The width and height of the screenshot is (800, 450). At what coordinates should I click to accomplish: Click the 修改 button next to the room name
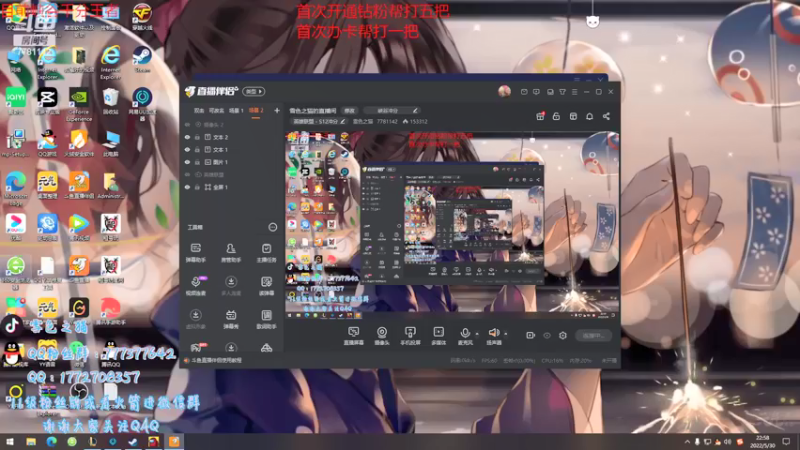[x=349, y=110]
